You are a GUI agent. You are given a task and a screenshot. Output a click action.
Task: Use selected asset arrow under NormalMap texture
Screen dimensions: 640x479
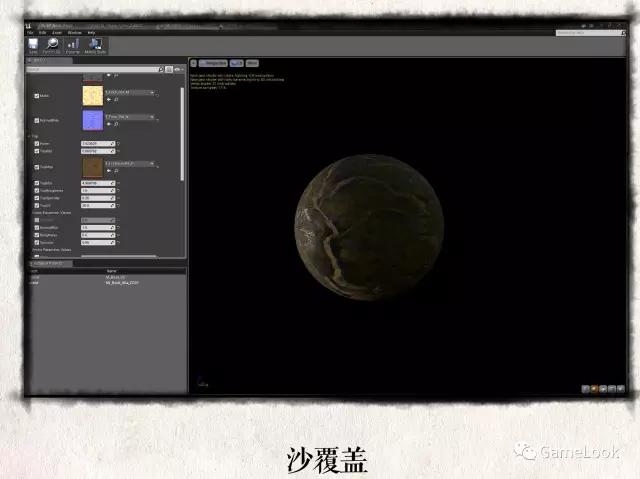[x=109, y=124]
